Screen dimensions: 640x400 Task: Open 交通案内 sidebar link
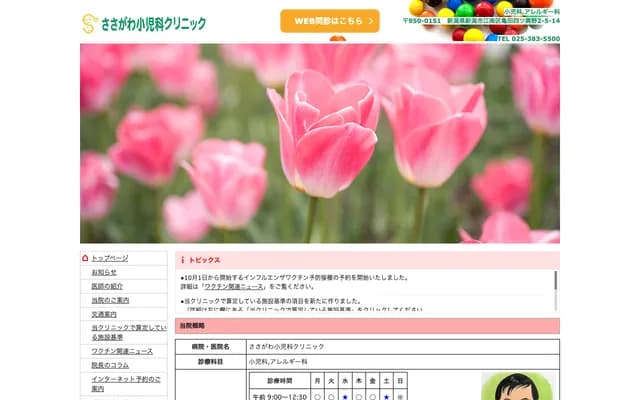point(104,314)
